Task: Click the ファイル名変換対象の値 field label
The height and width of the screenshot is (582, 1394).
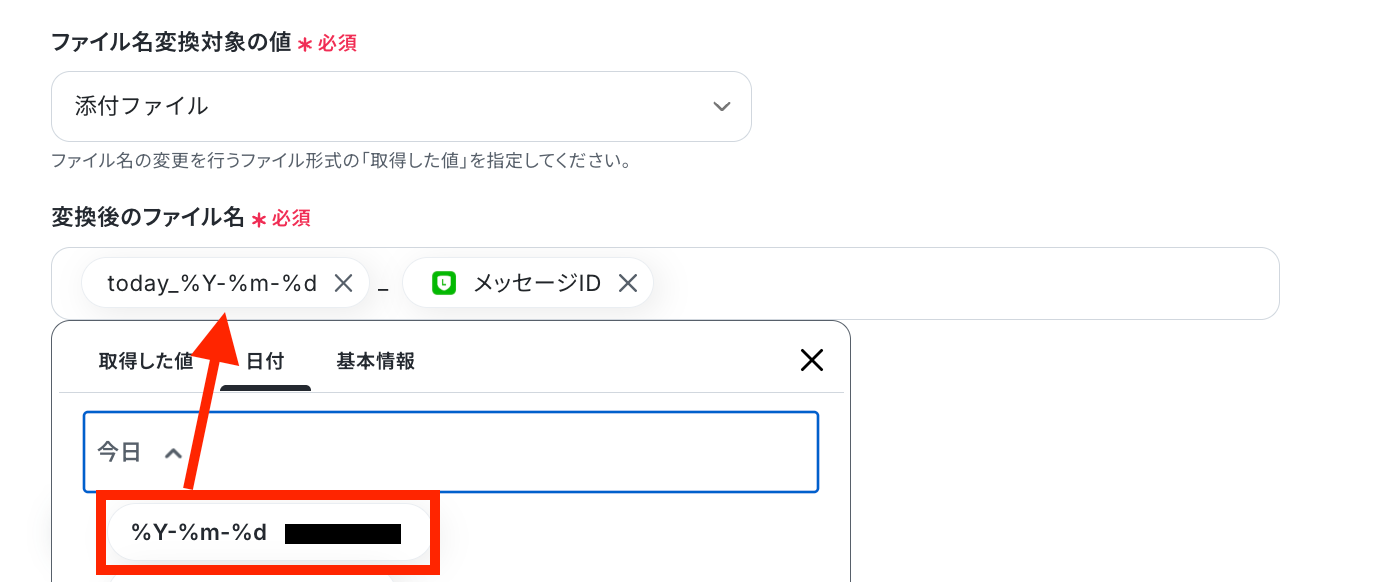Action: (171, 42)
